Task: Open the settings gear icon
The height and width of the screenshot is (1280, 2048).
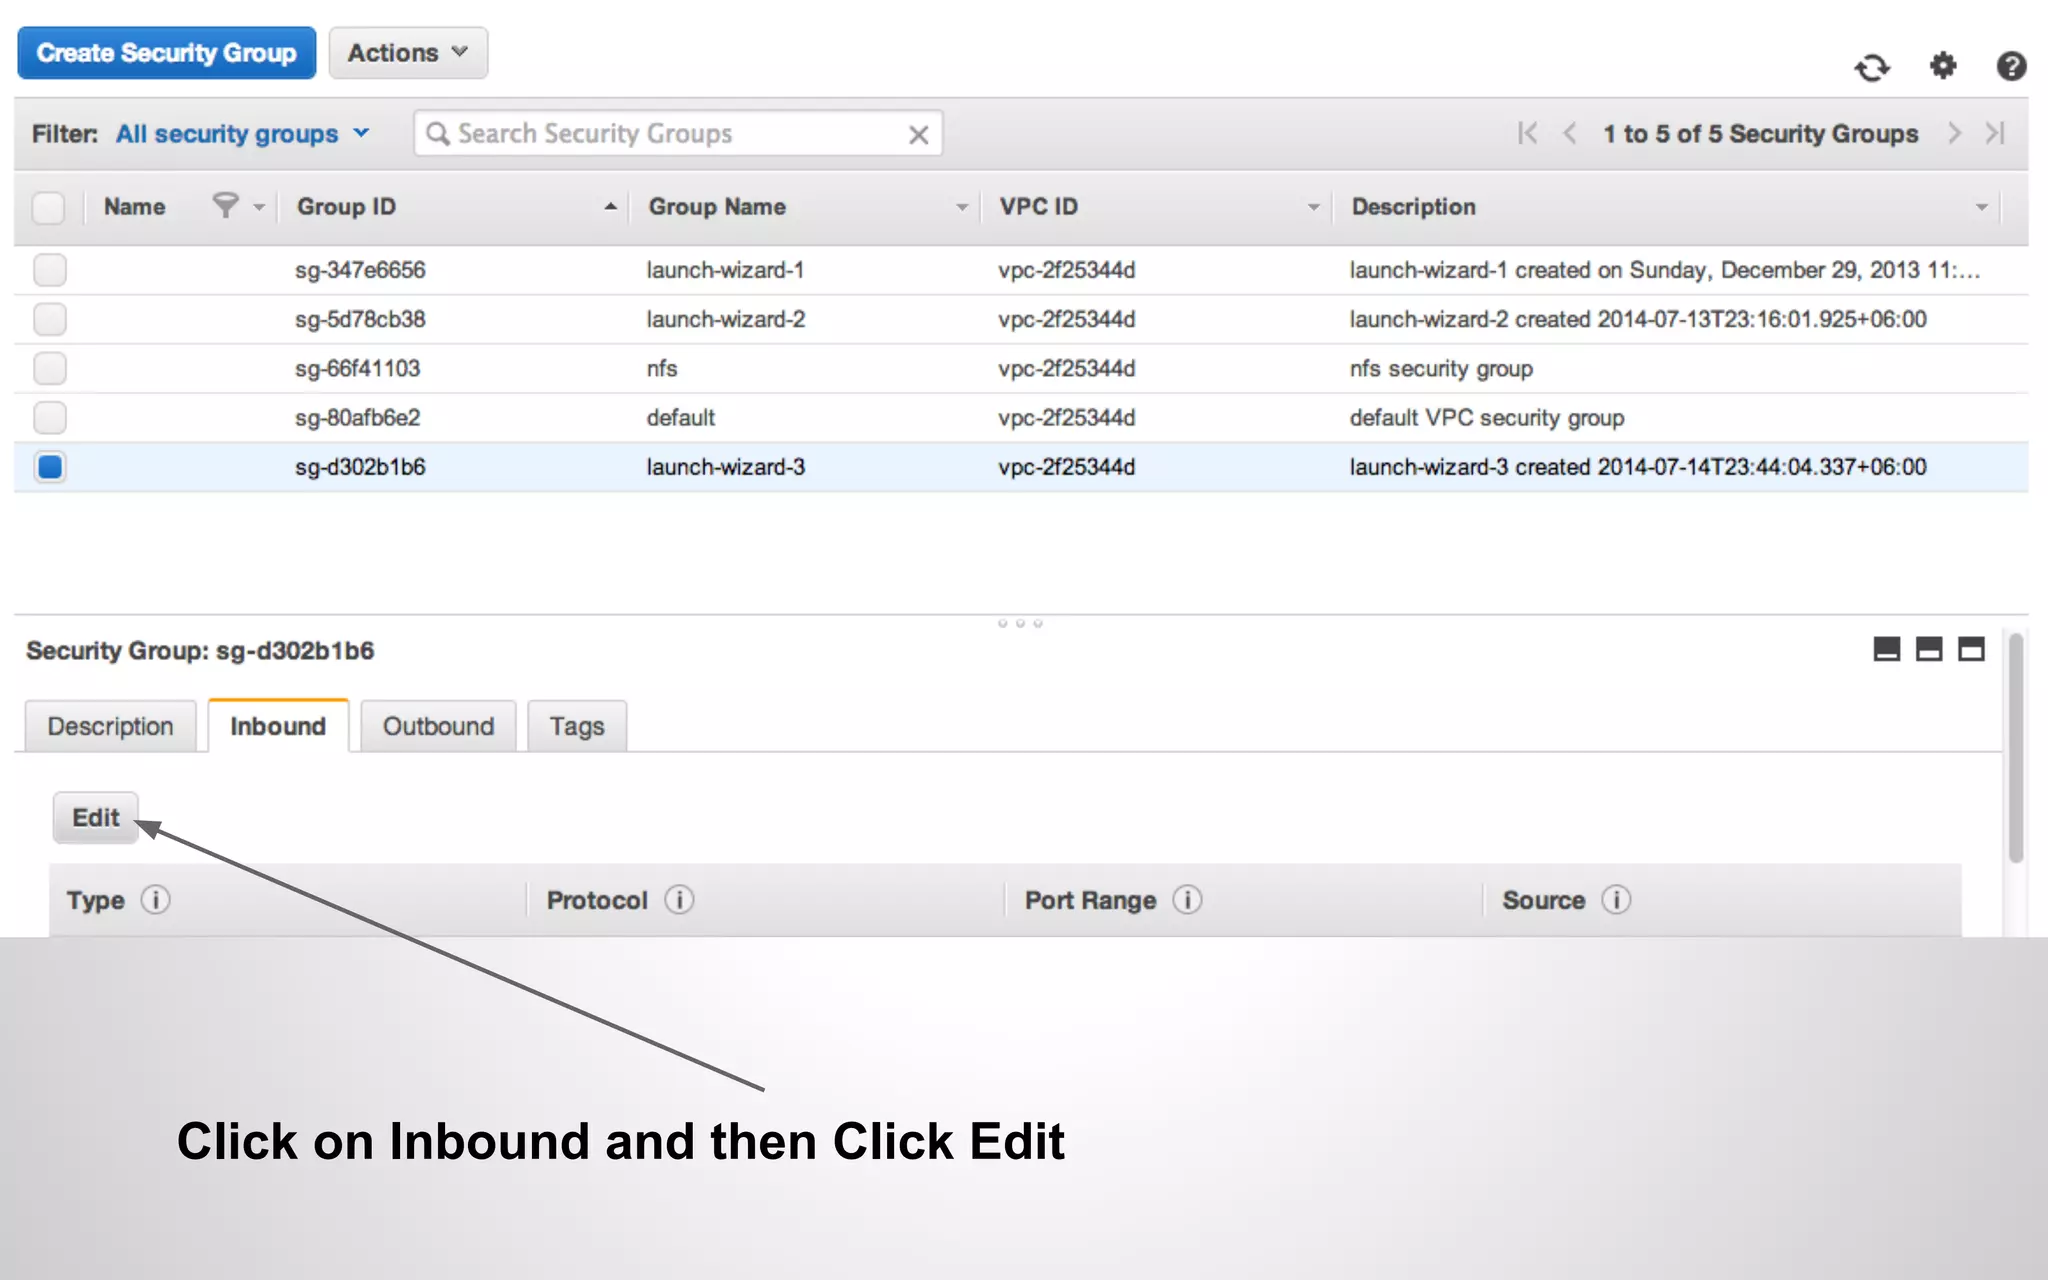Action: coord(1942,66)
